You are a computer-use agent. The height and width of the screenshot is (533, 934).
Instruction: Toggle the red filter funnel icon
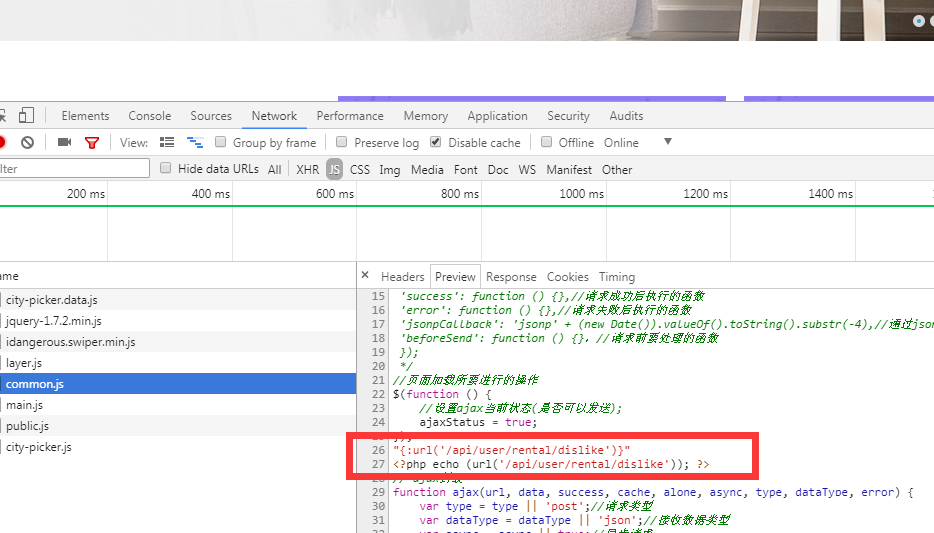tap(92, 143)
